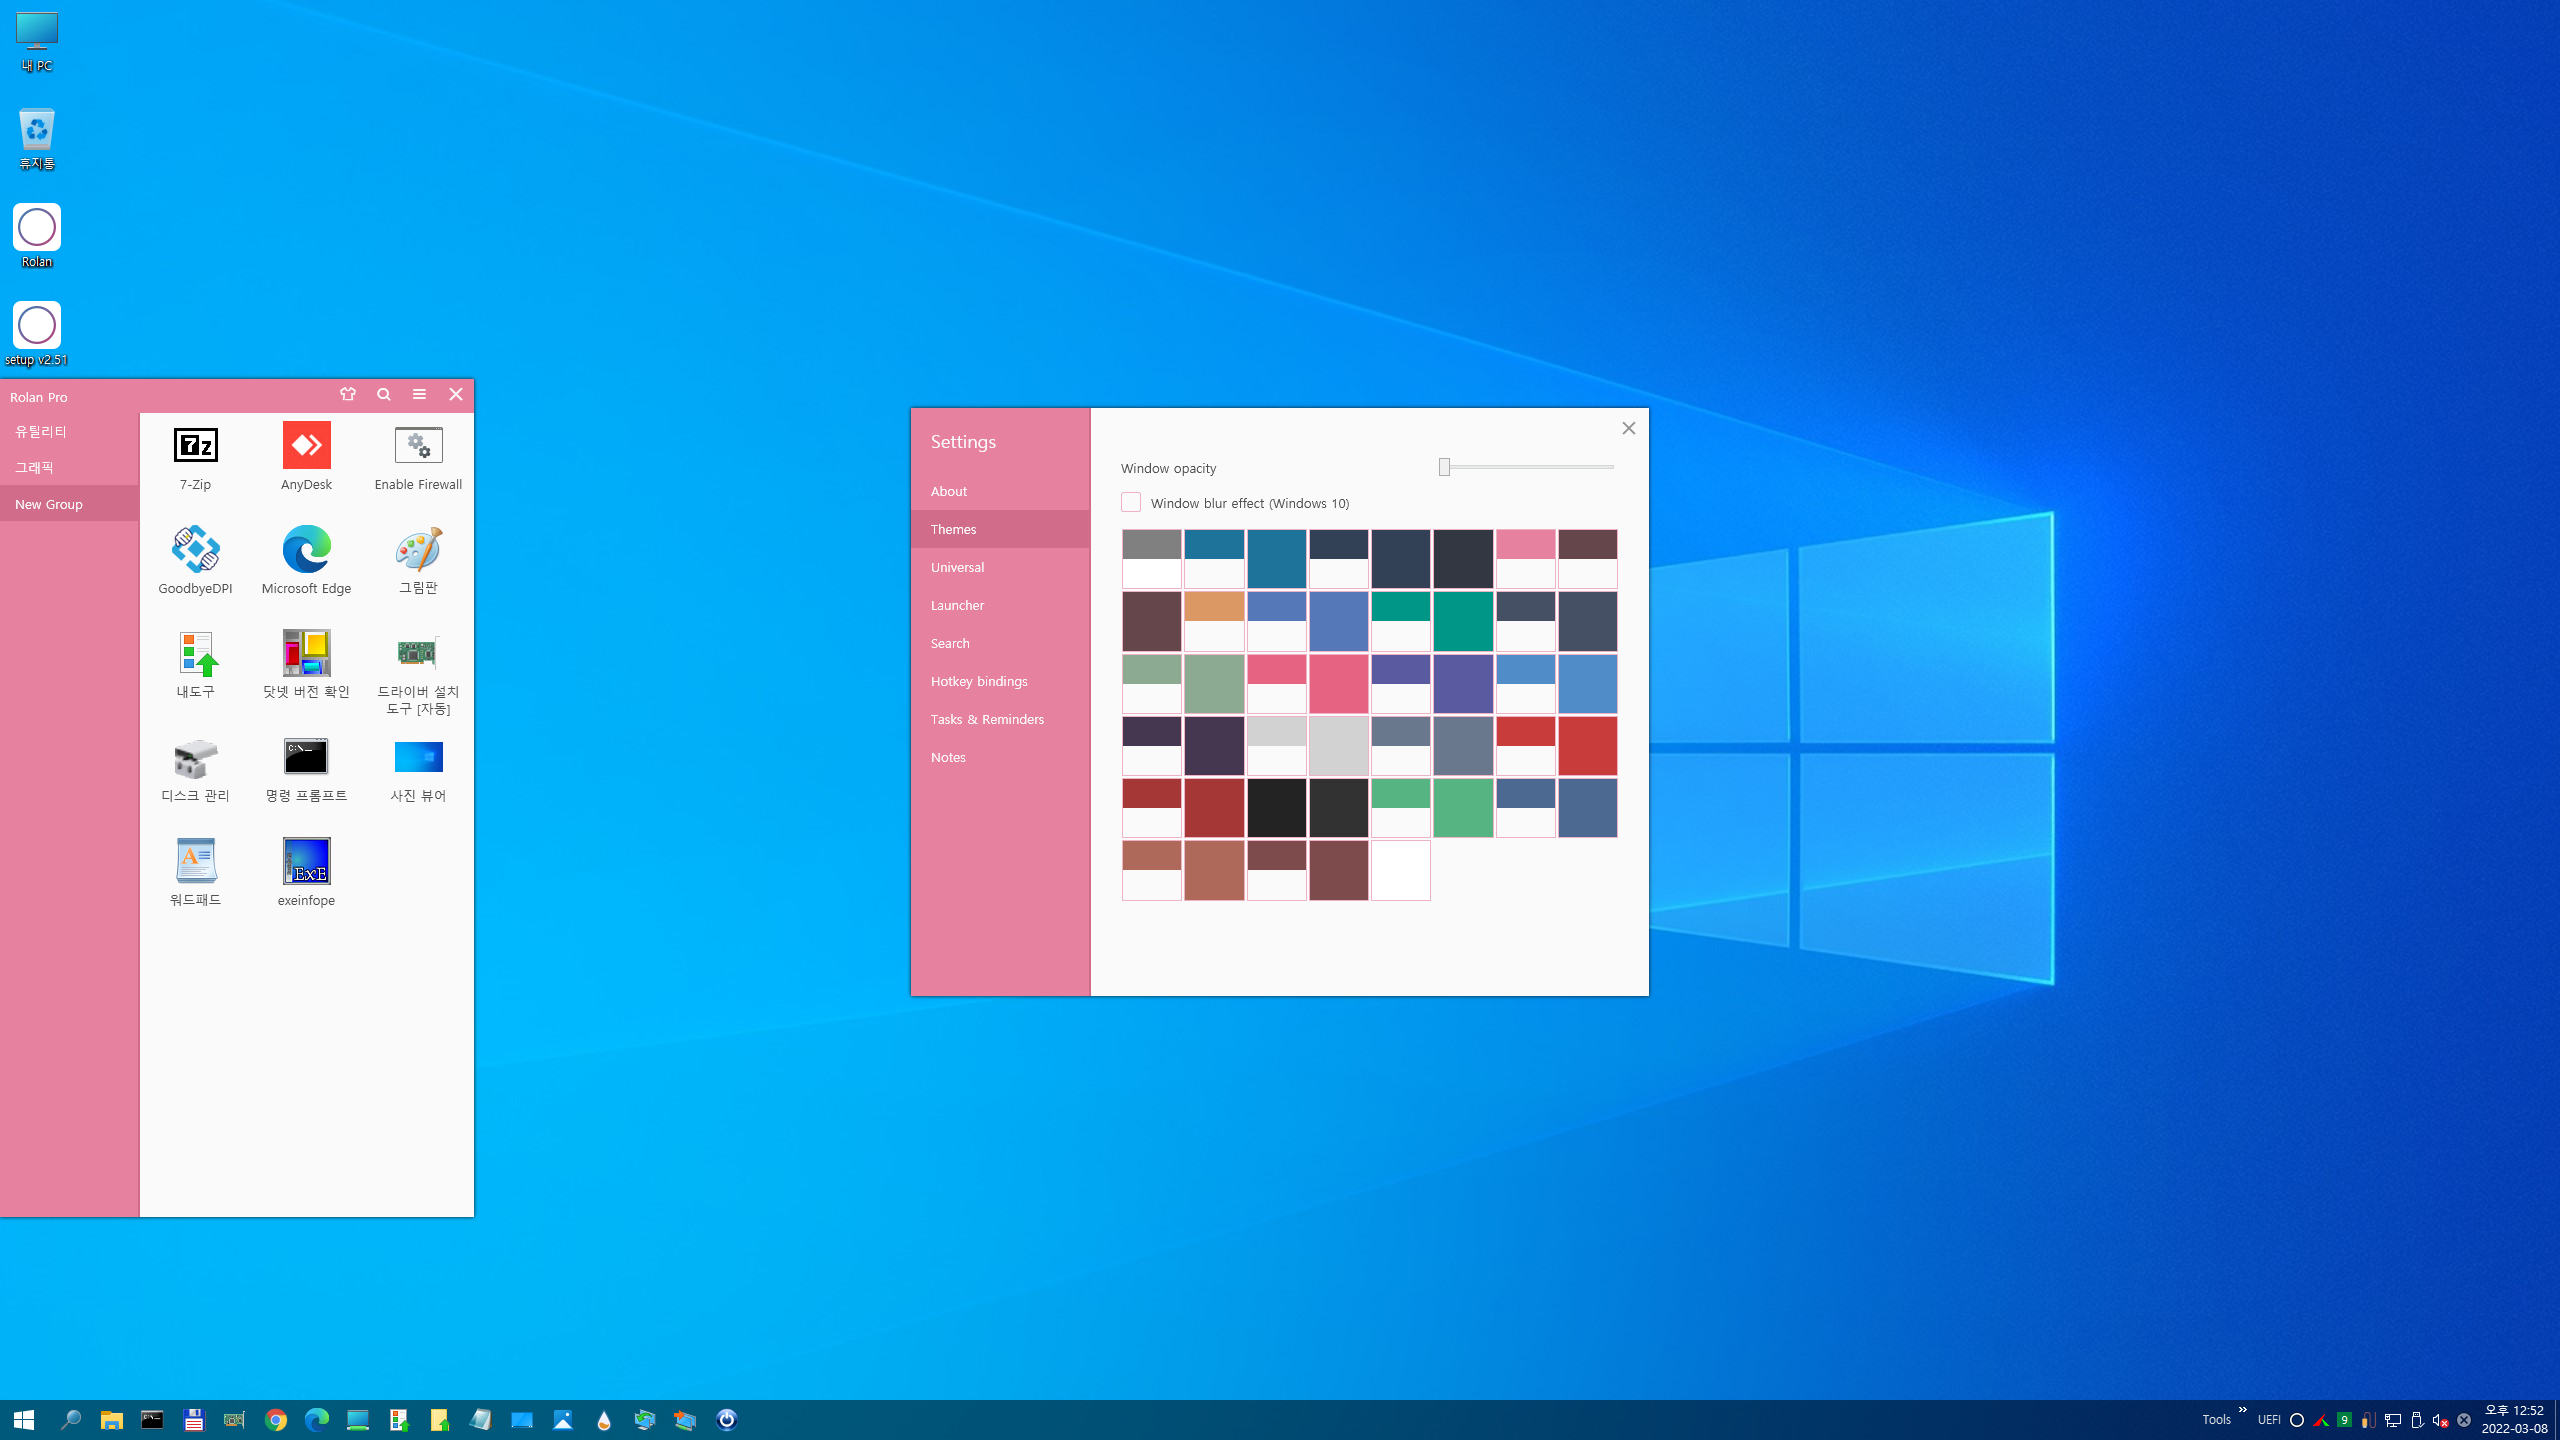The width and height of the screenshot is (2560, 1440).
Task: Open 명령 프롬프트 shortcut
Action: coord(306,770)
